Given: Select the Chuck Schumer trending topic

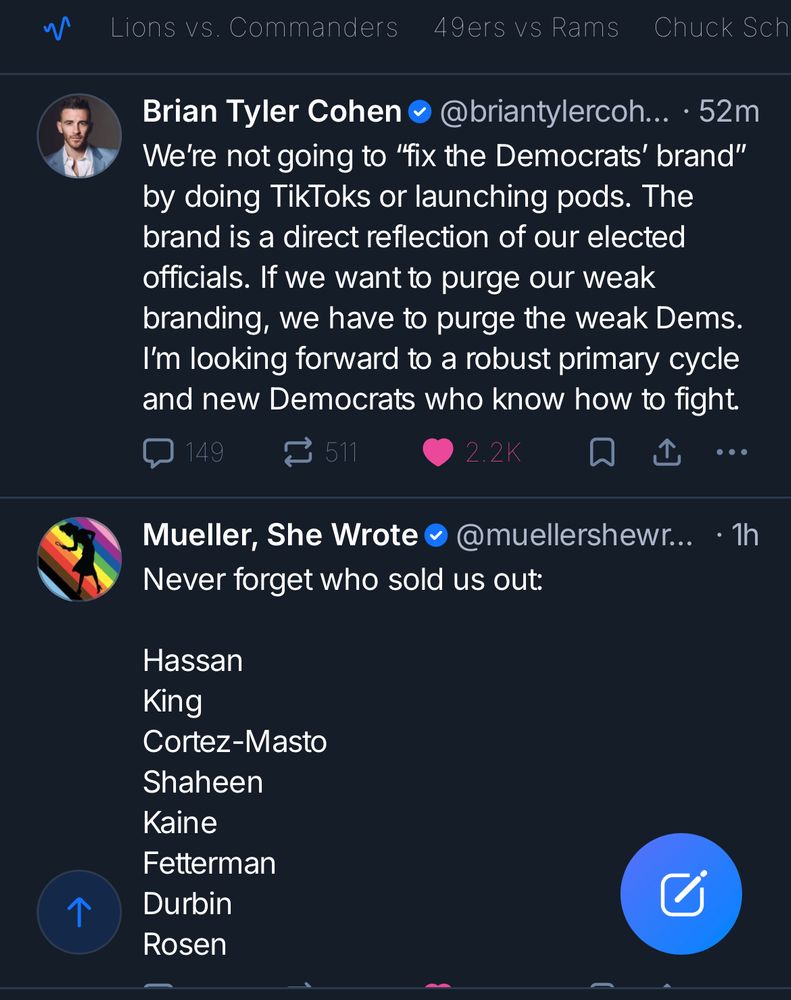Looking at the screenshot, I should 720,28.
